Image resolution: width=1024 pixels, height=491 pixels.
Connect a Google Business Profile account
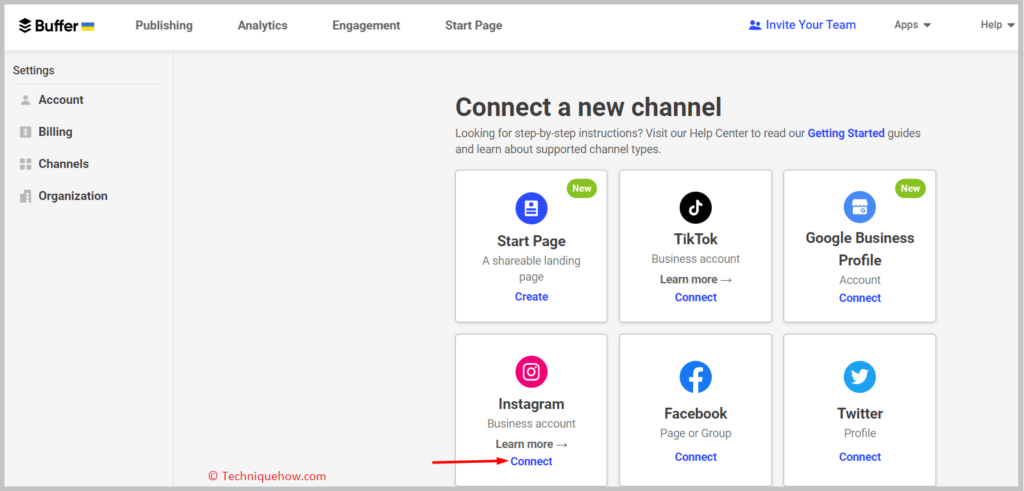[x=859, y=298]
